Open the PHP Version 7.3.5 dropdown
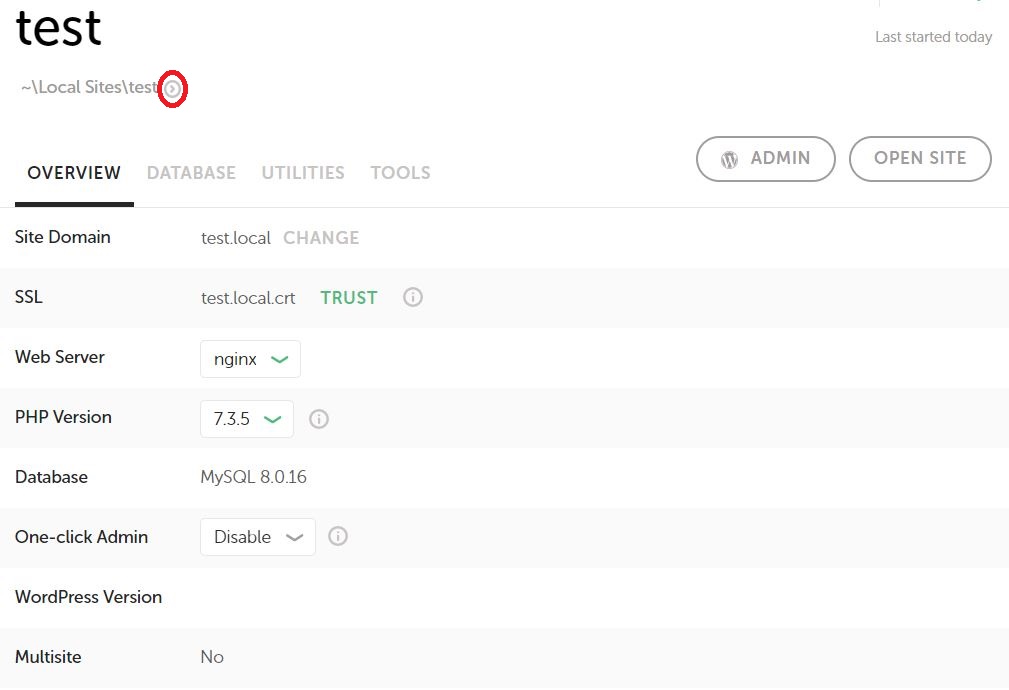This screenshot has width=1009, height=690. pyautogui.click(x=247, y=419)
